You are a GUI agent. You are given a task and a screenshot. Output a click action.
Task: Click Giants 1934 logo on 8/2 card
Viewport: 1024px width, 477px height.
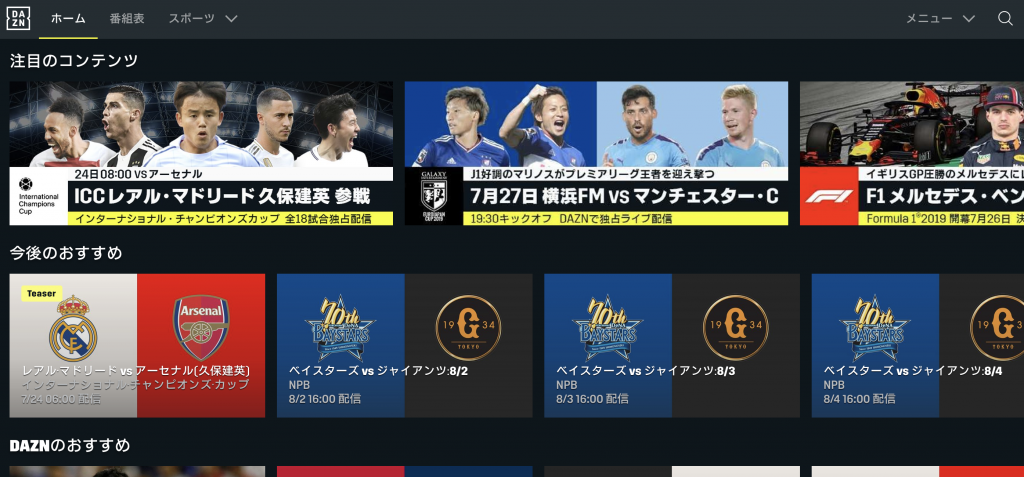(x=468, y=328)
